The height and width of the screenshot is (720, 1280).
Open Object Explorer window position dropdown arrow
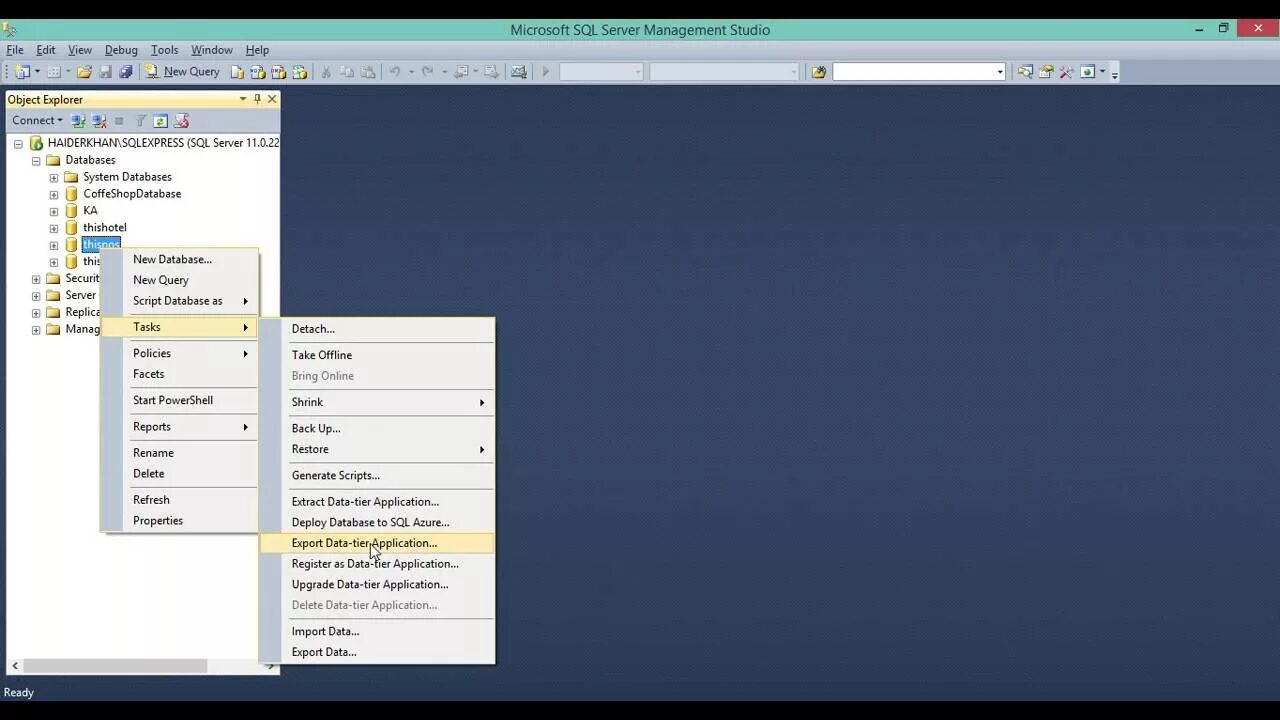243,99
